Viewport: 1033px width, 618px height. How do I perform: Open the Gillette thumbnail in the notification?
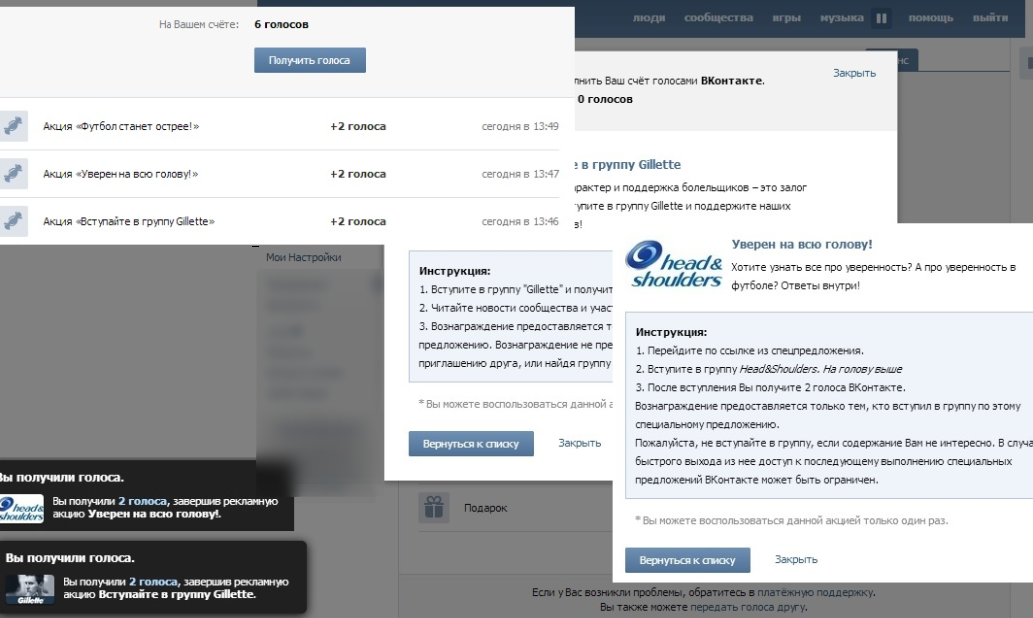[x=29, y=588]
